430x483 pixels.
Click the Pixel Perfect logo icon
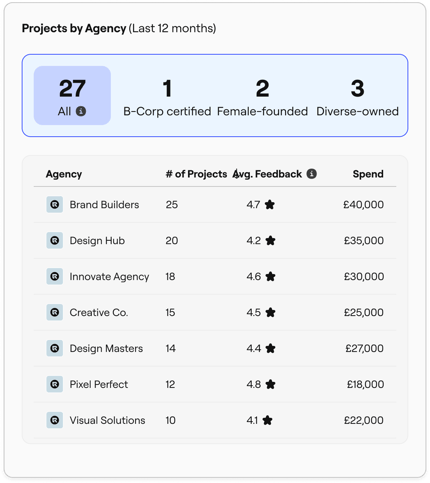click(55, 384)
